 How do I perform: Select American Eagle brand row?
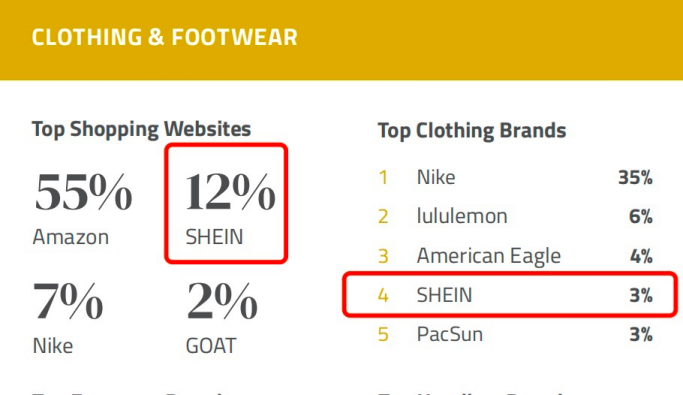point(515,256)
